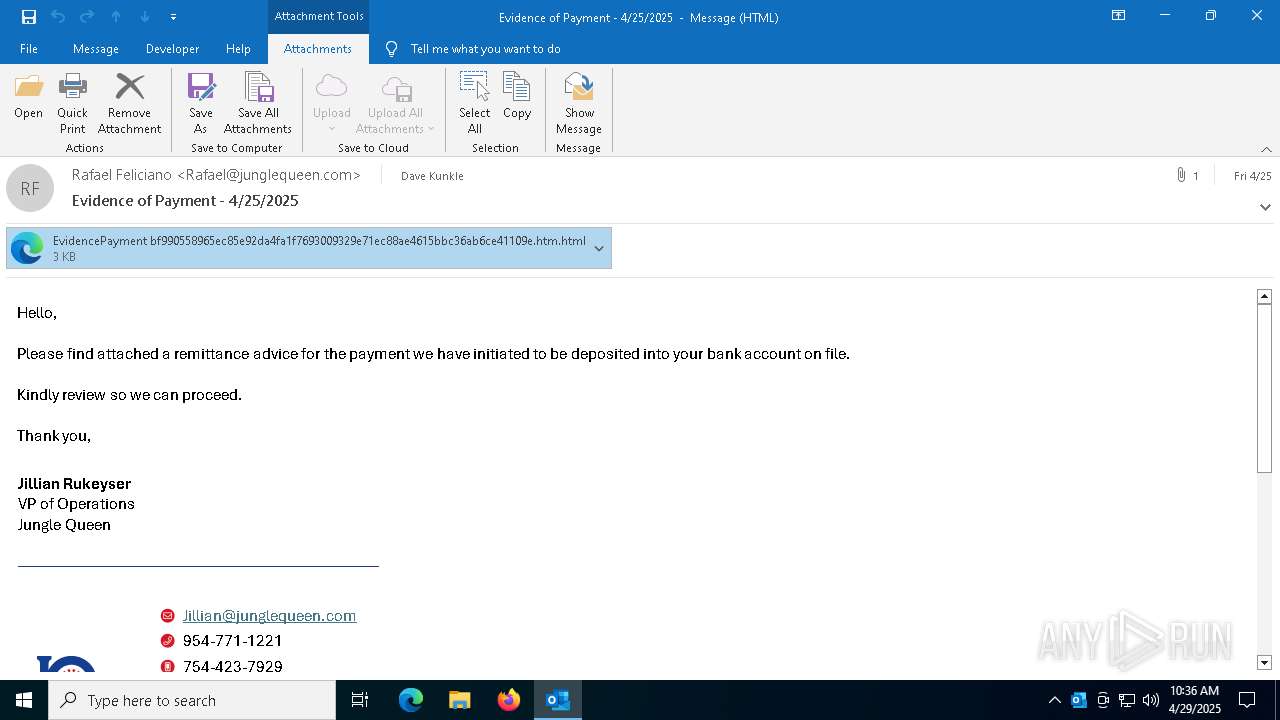The width and height of the screenshot is (1280, 720).
Task: Open volume control tray icon
Action: point(1151,700)
